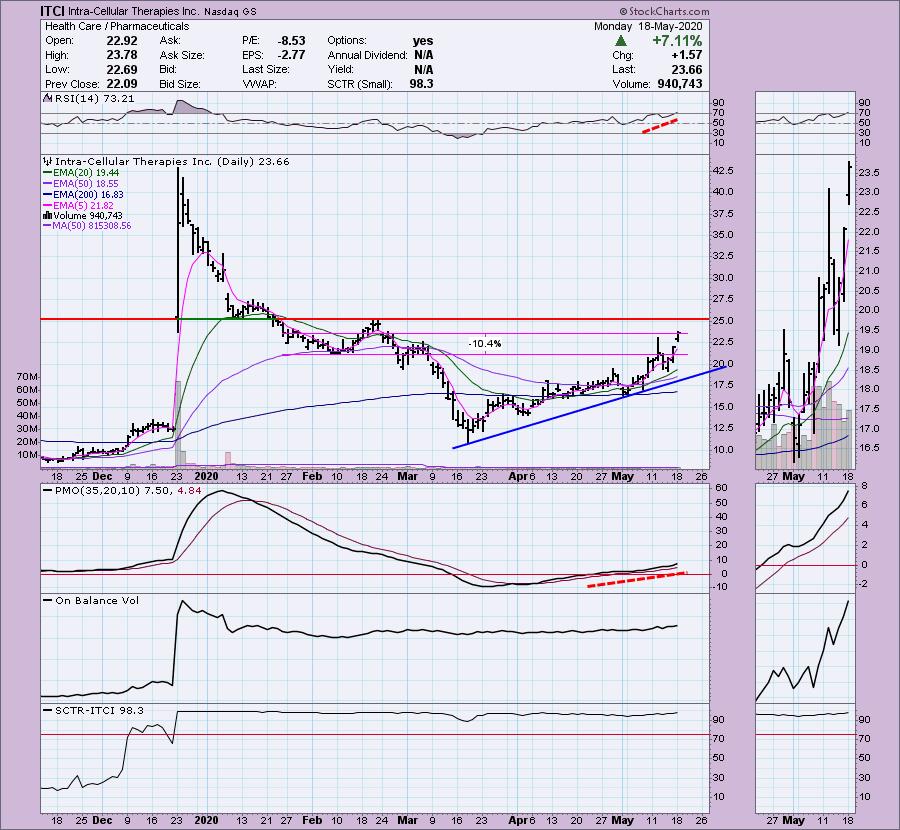Click the EMA(20) 19.44 legend entry
The image size is (900, 830).
pyautogui.click(x=82, y=173)
